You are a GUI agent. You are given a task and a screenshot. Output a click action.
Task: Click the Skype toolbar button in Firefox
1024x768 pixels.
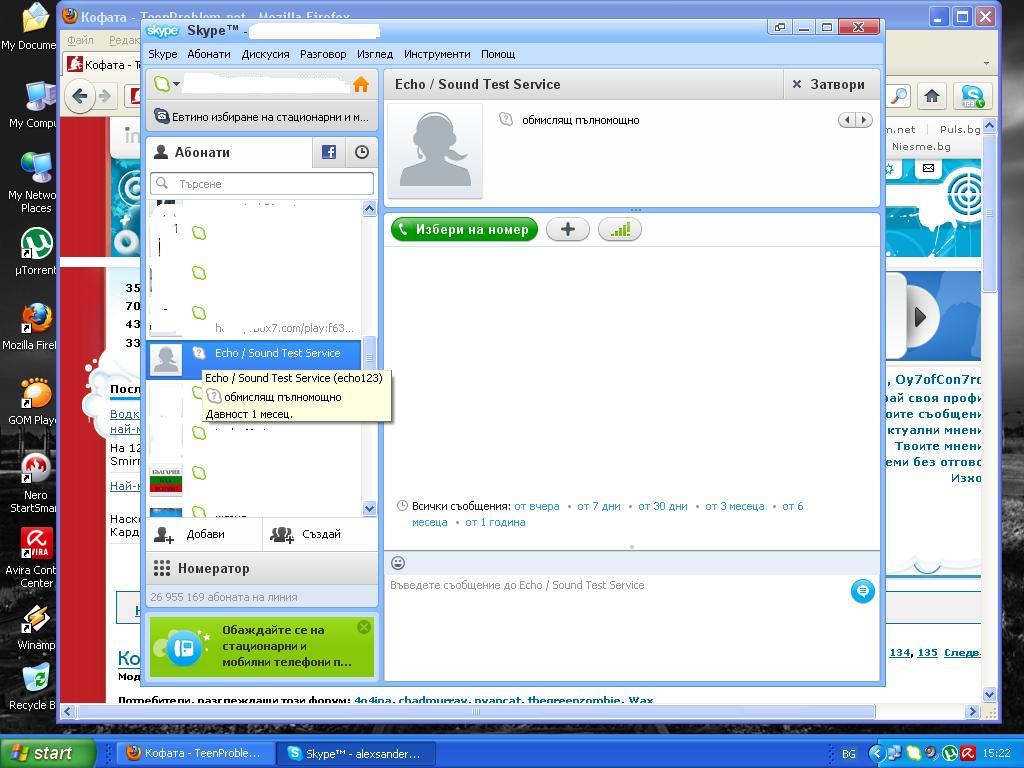[973, 97]
